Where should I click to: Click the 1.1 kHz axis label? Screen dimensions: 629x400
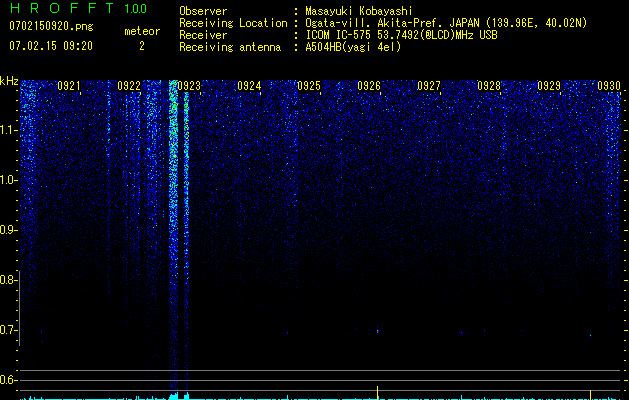tap(9, 130)
